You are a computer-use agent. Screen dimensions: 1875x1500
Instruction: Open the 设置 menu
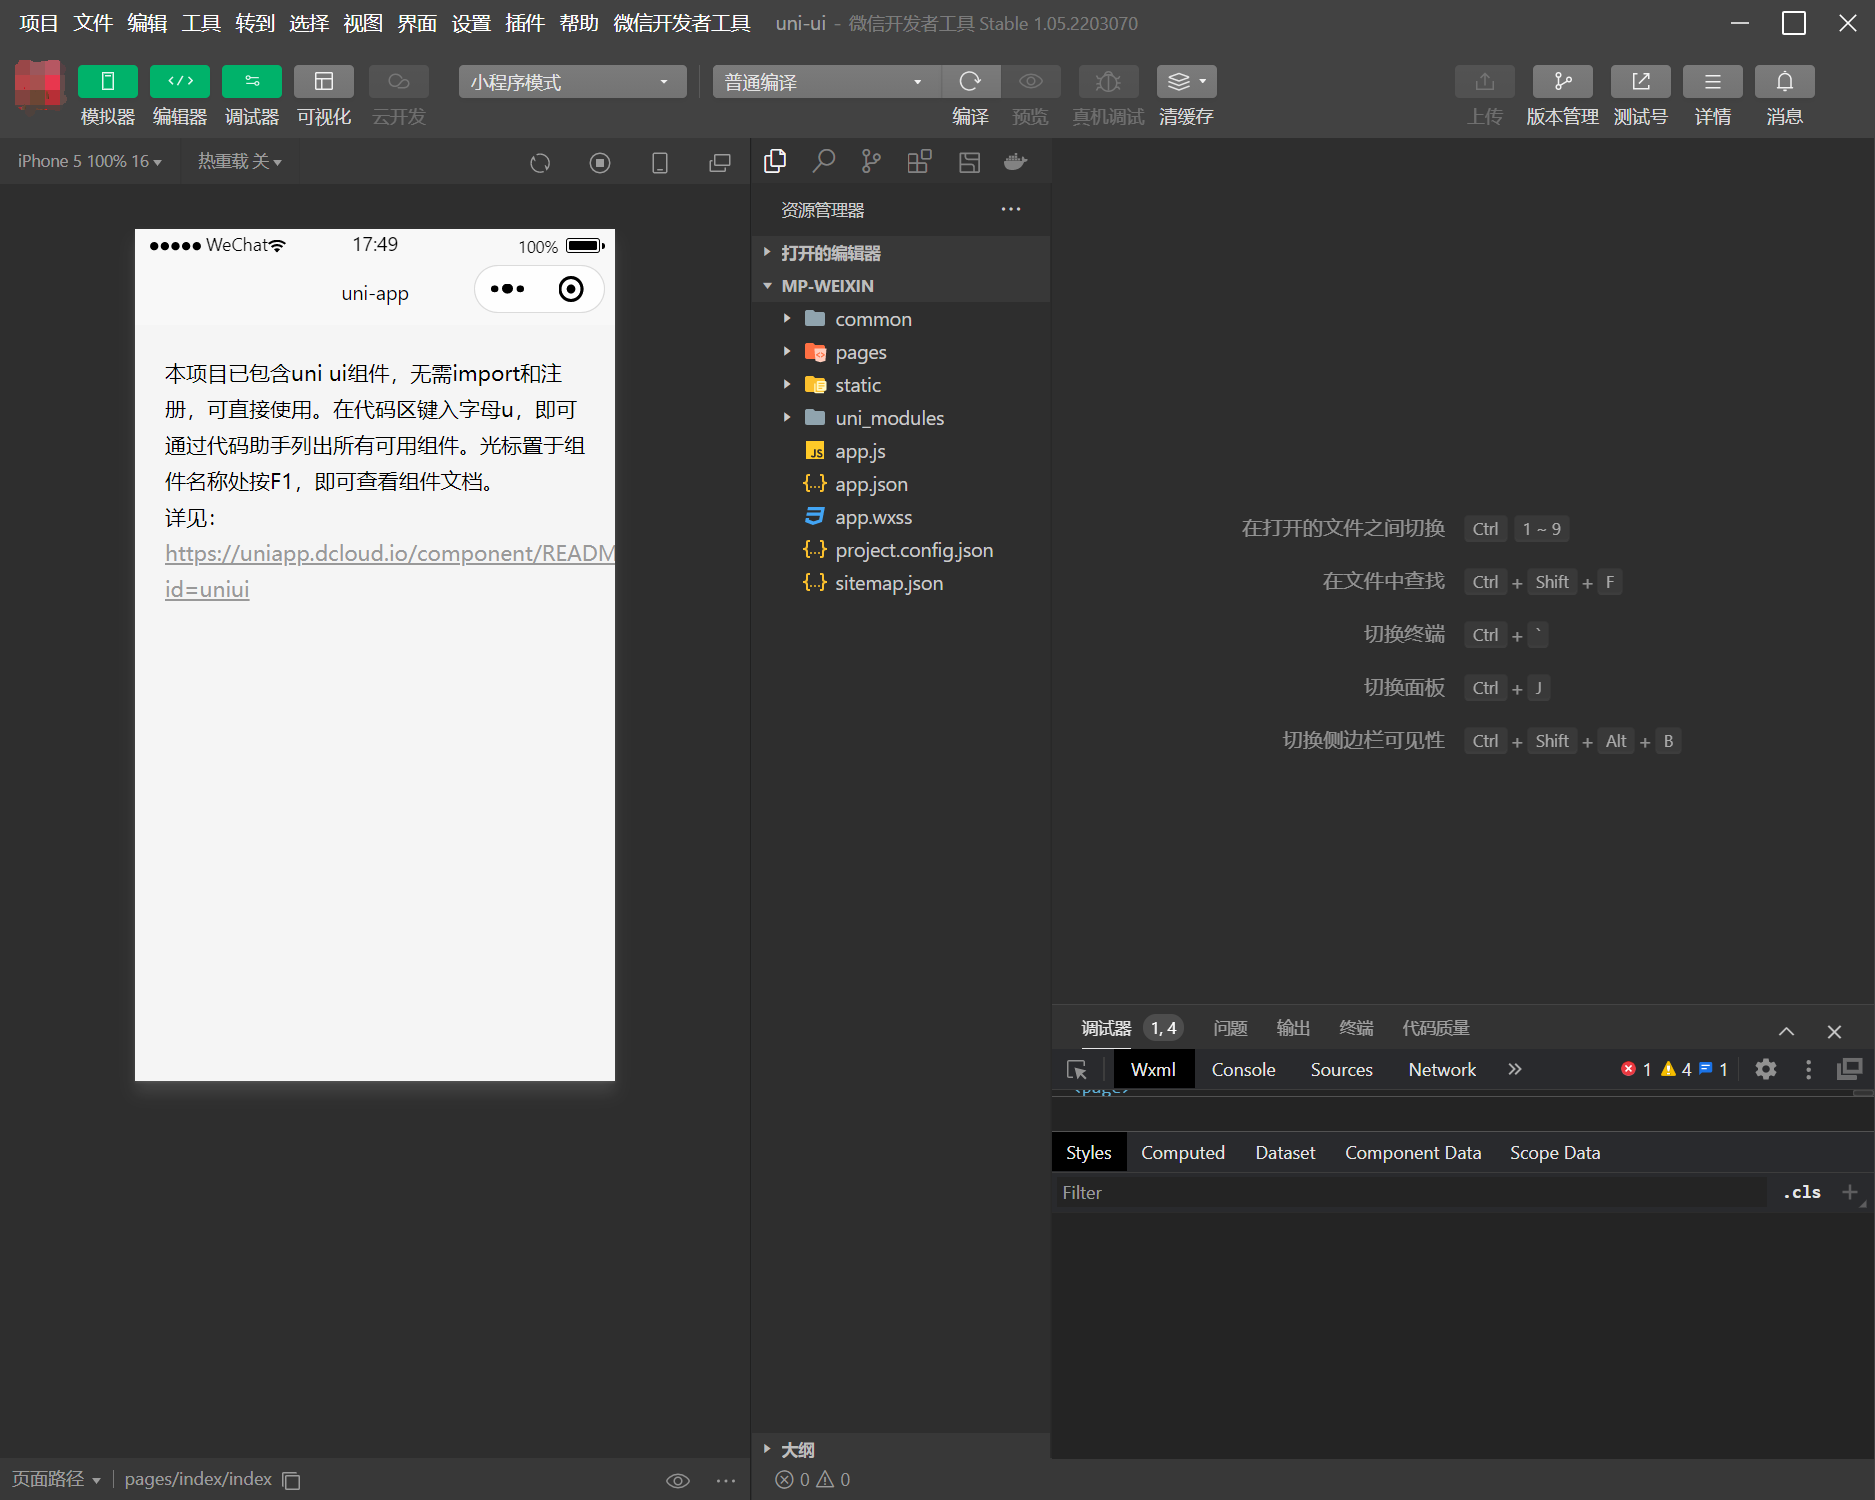click(x=471, y=23)
